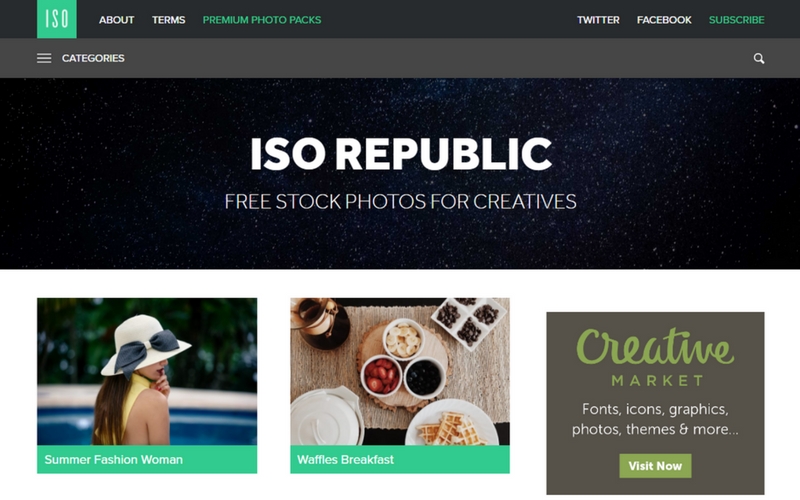Go to Premium Photo Packs
Image resolution: width=800 pixels, height=500 pixels.
(262, 20)
